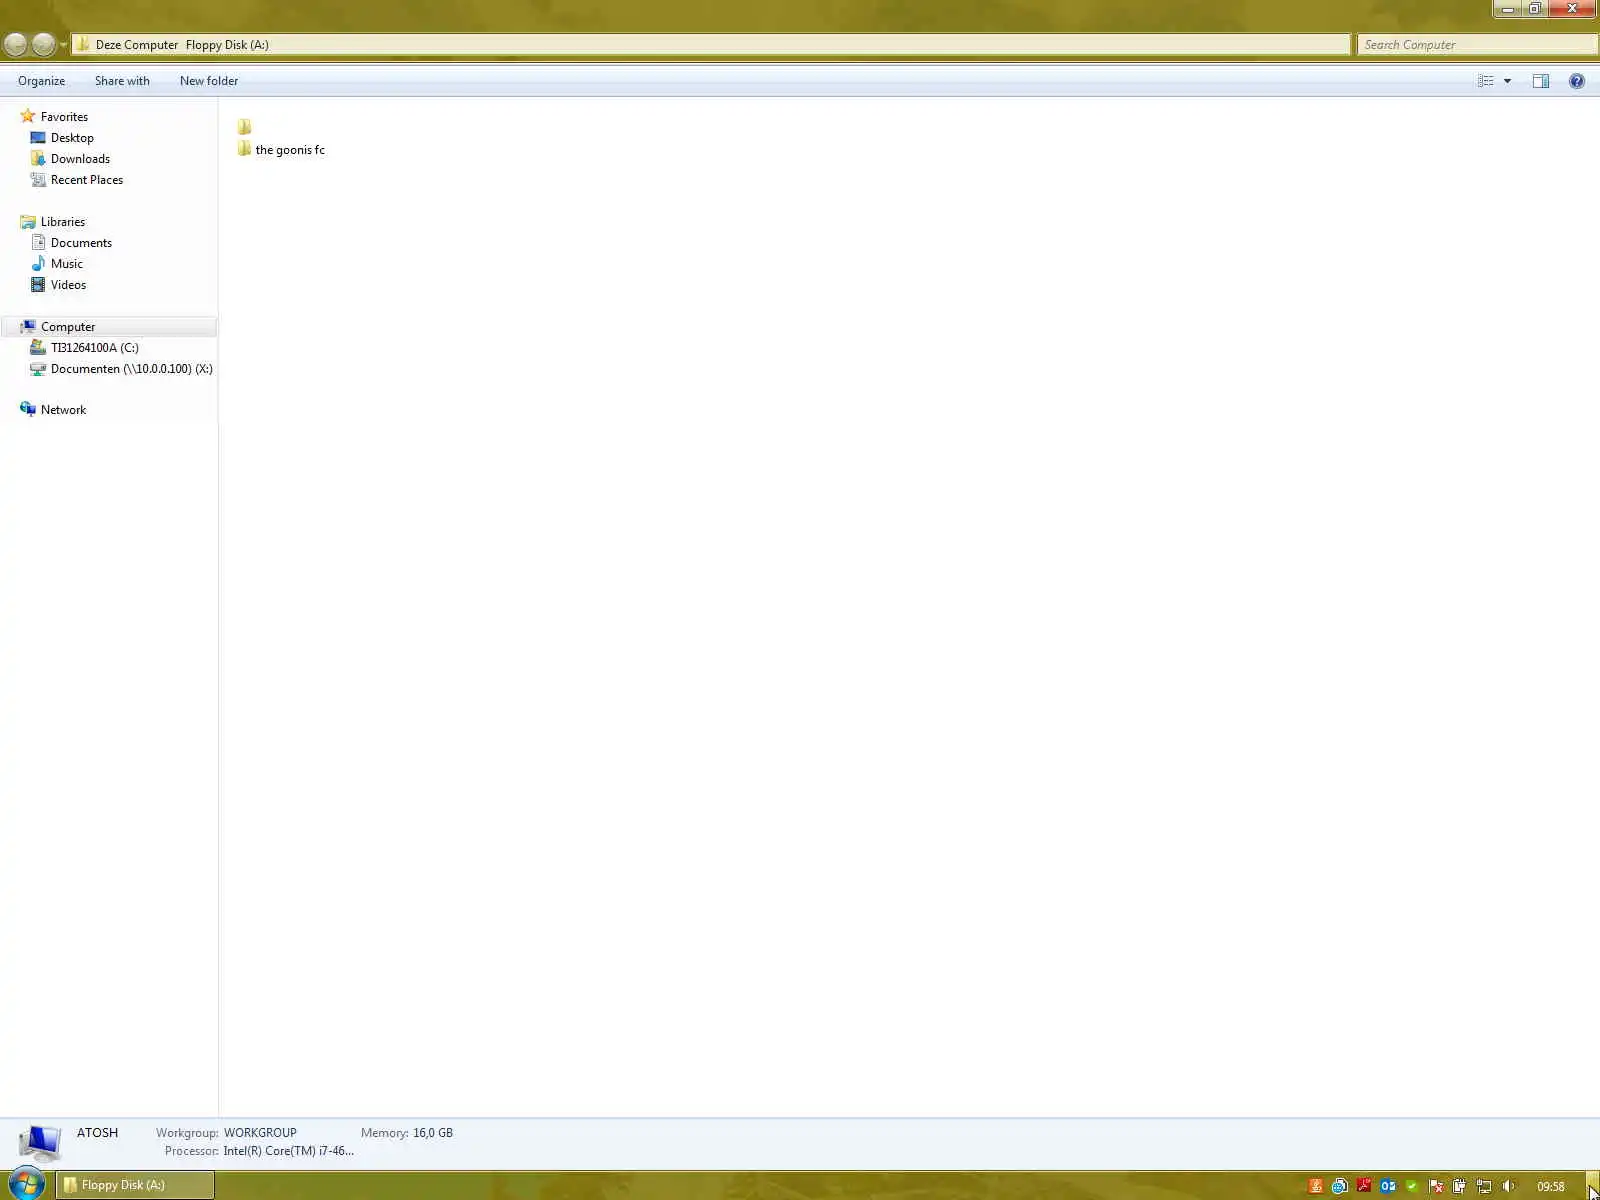The height and width of the screenshot is (1200, 1600).
Task: Click the power plug tray icon
Action: [1460, 1186]
